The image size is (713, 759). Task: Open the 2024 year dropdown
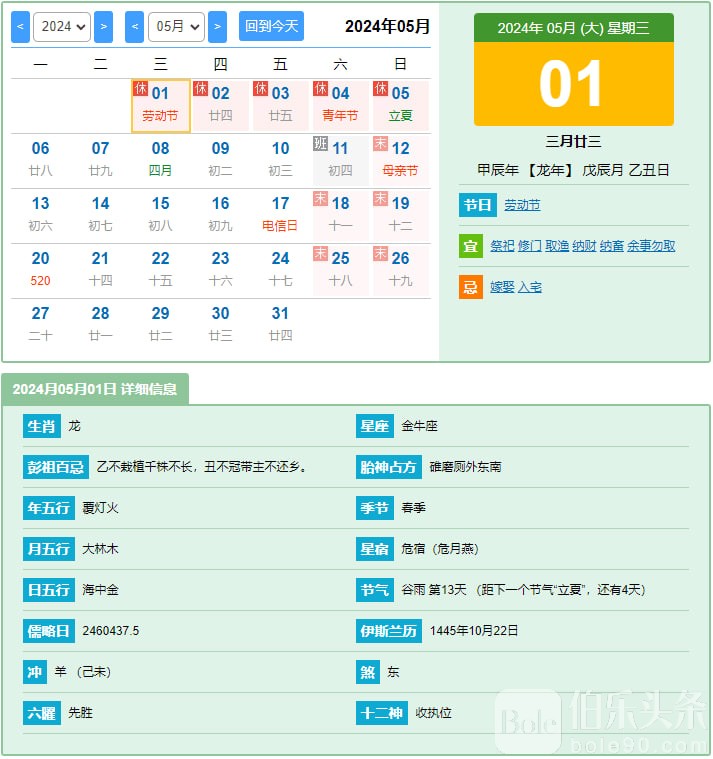[61, 27]
